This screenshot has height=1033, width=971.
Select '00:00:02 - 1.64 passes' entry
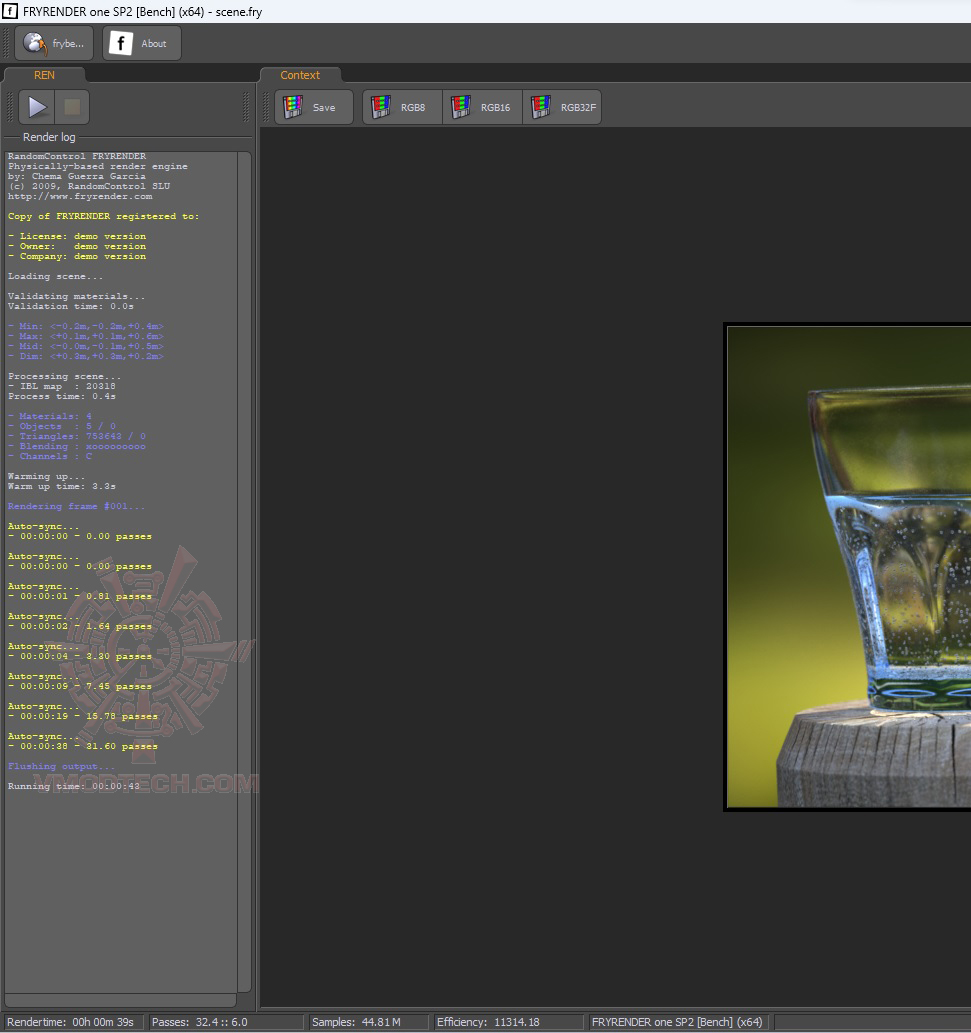[80, 627]
